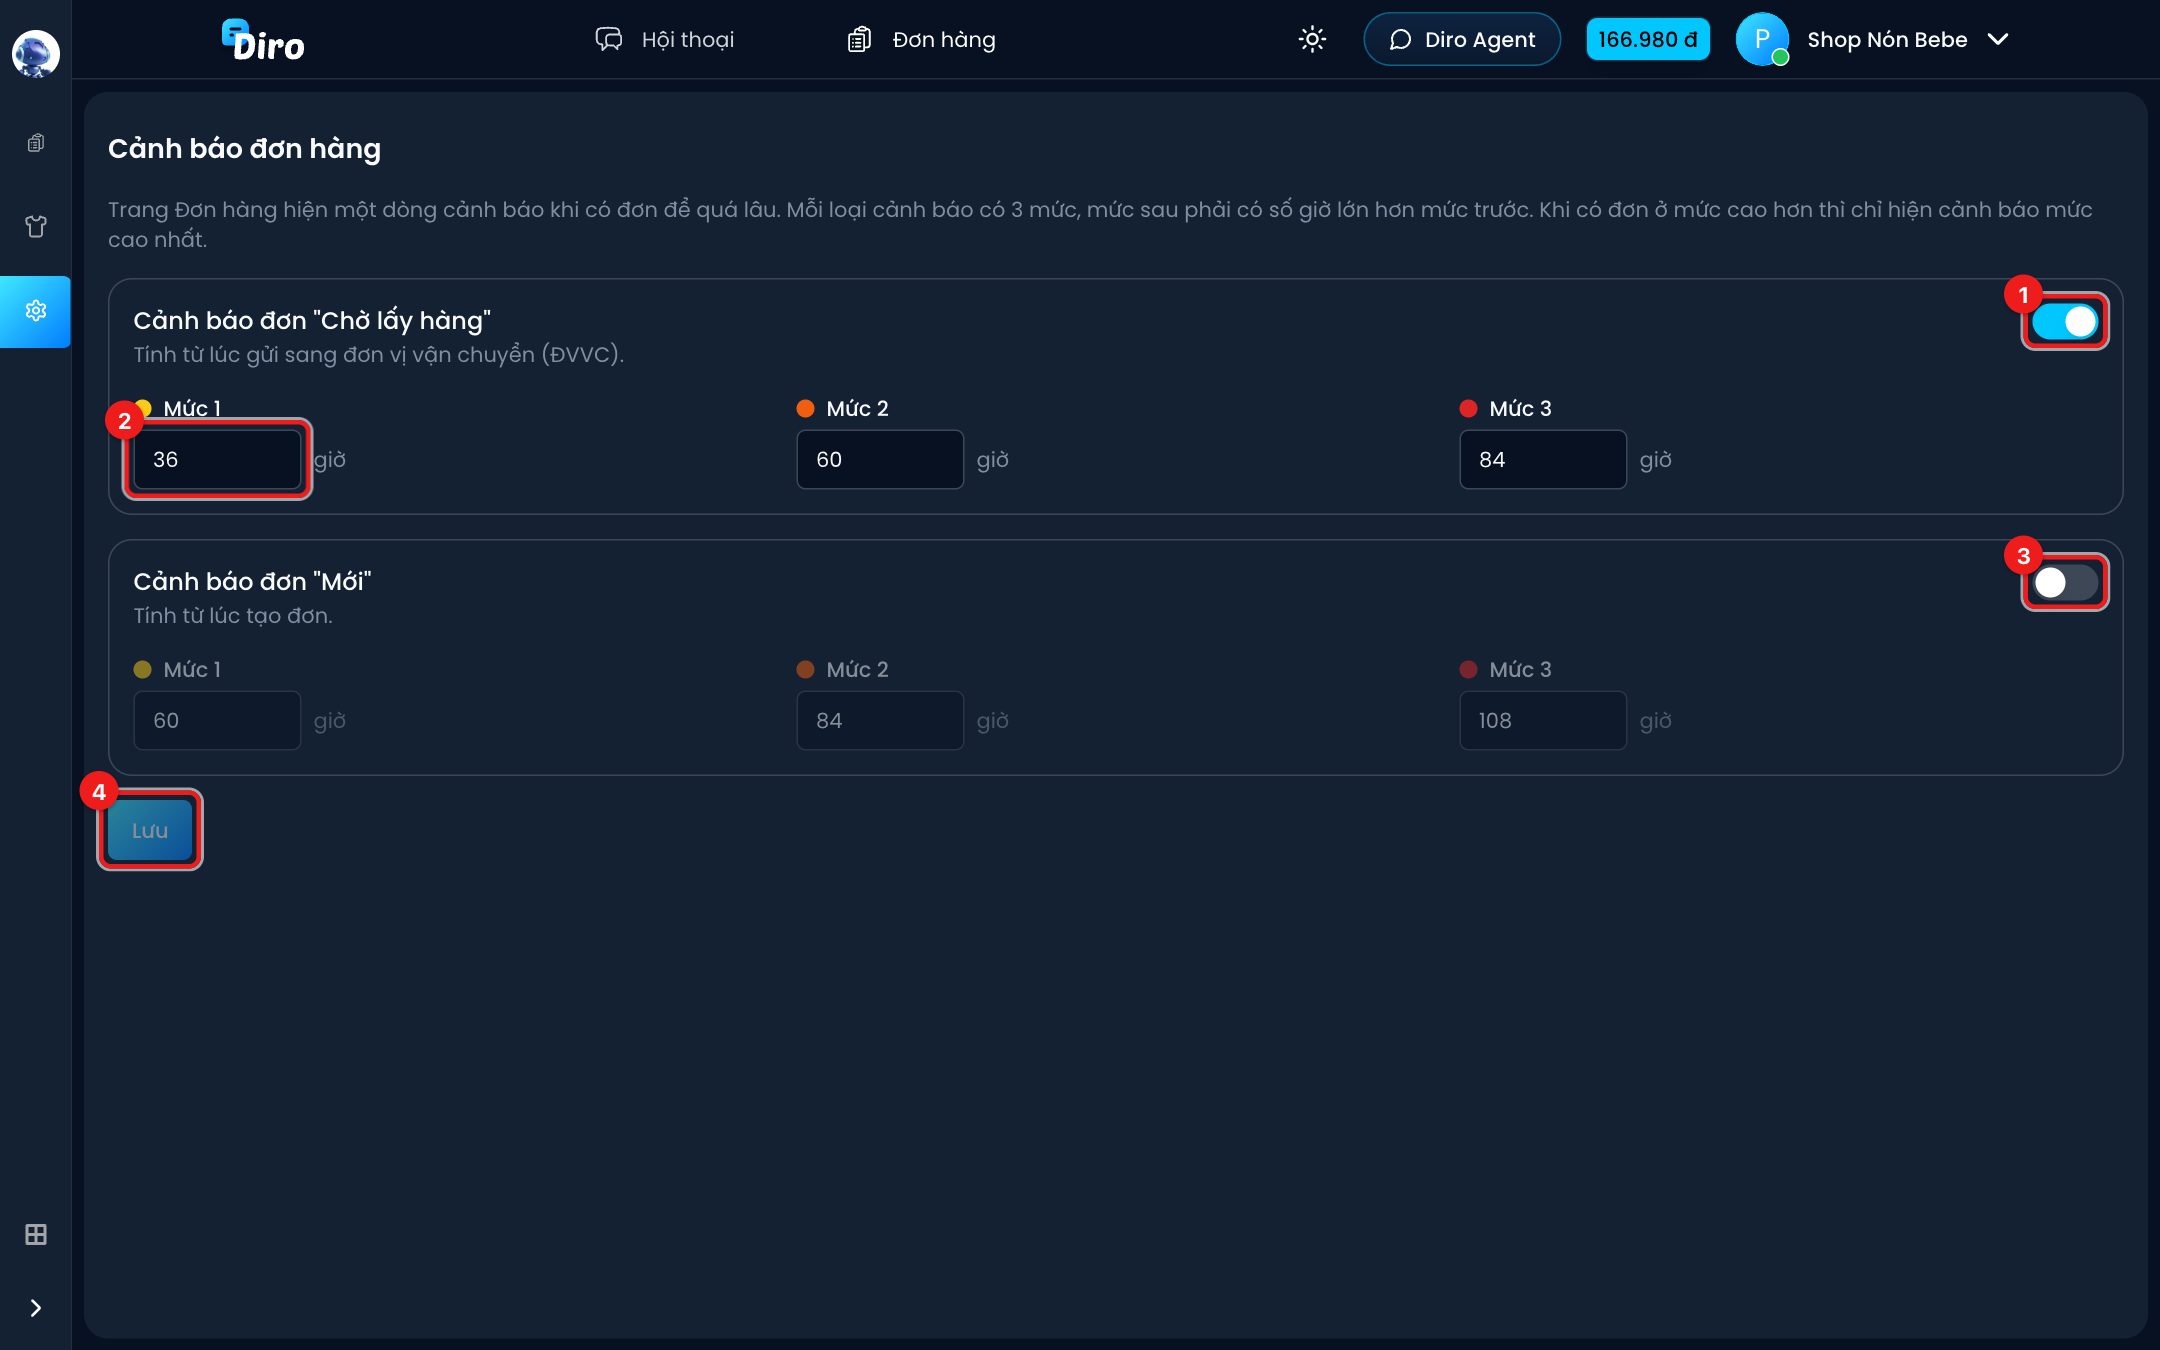2160x1350 pixels.
Task: Click the Chờ lấy hàng Mức 3 field showing 84
Action: point(1543,459)
